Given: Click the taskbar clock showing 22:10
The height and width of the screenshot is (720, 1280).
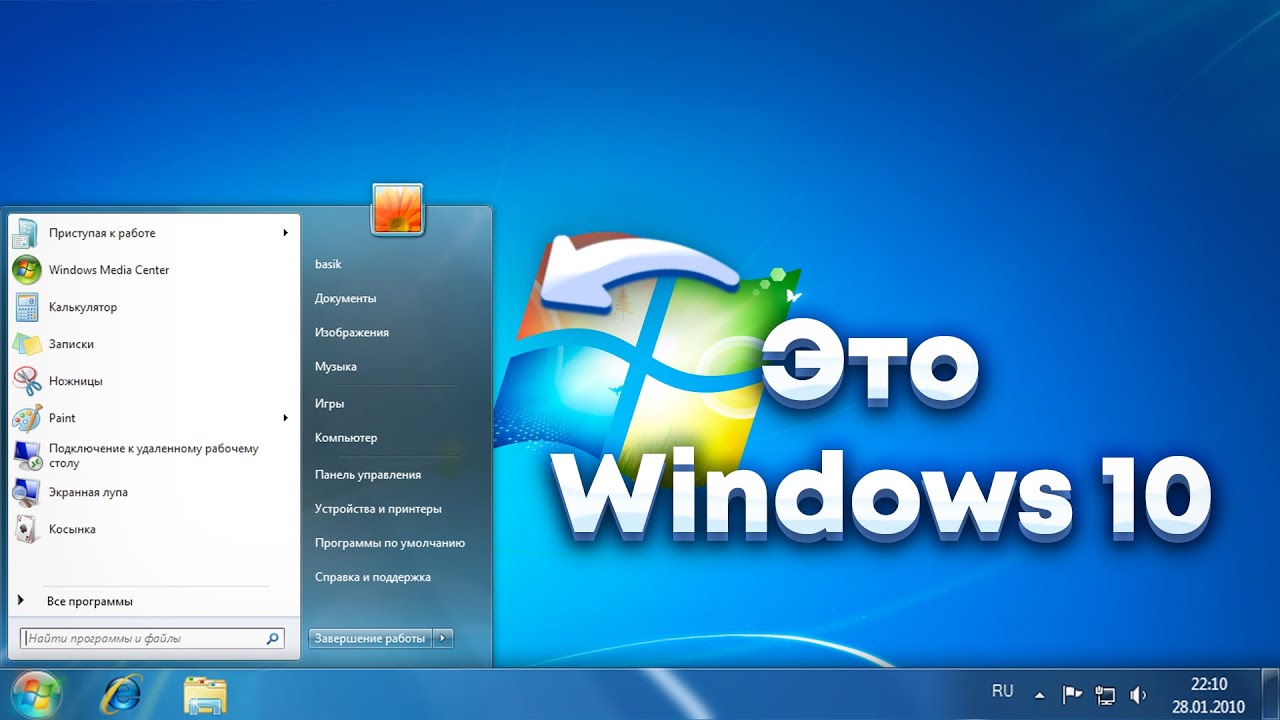Looking at the screenshot, I should click(1208, 684).
